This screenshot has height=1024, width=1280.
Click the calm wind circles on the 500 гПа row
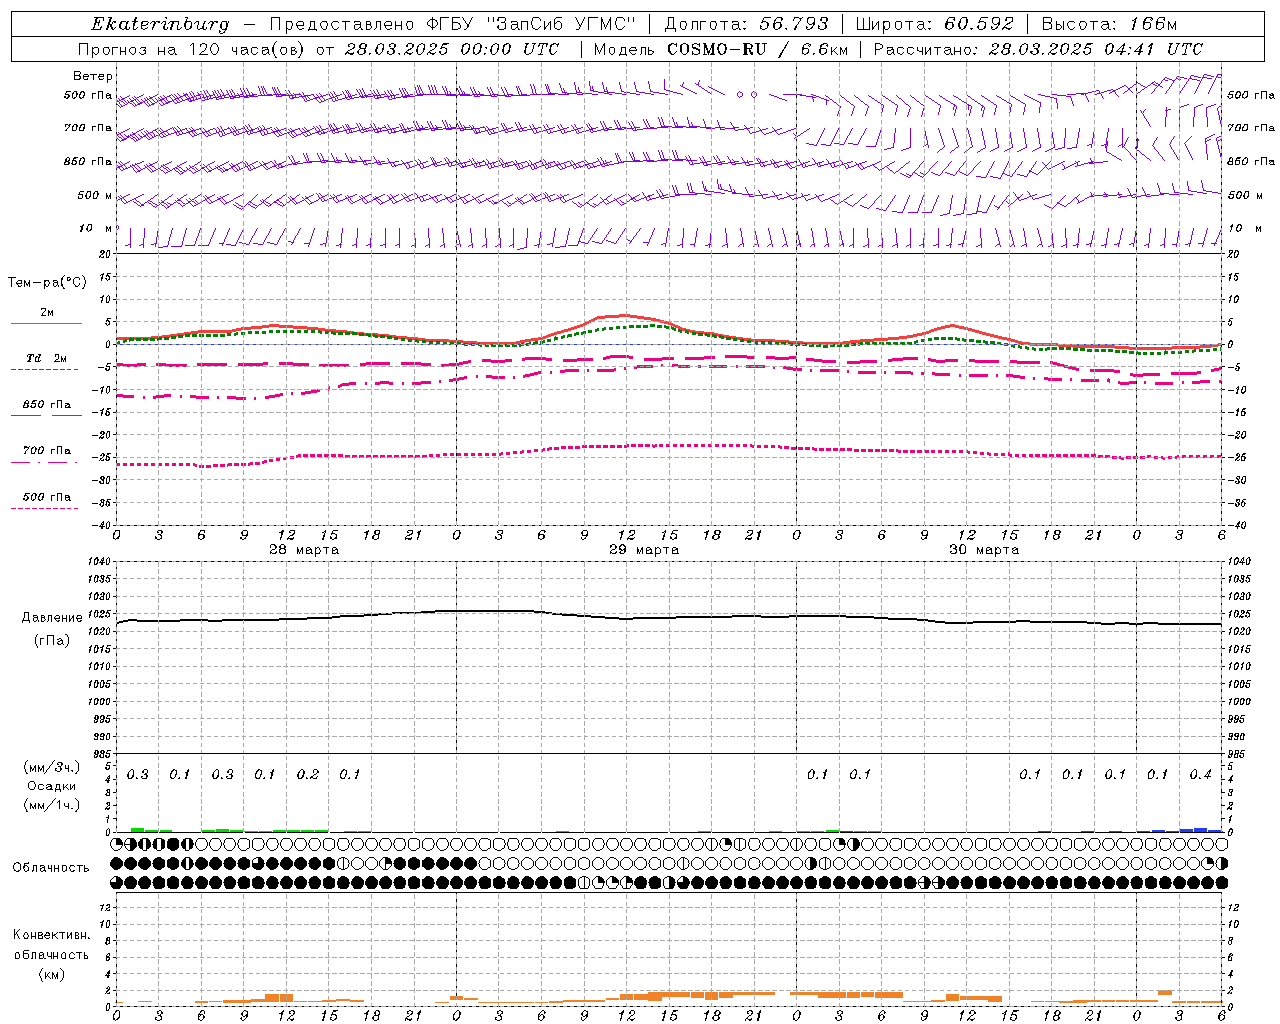[x=747, y=95]
